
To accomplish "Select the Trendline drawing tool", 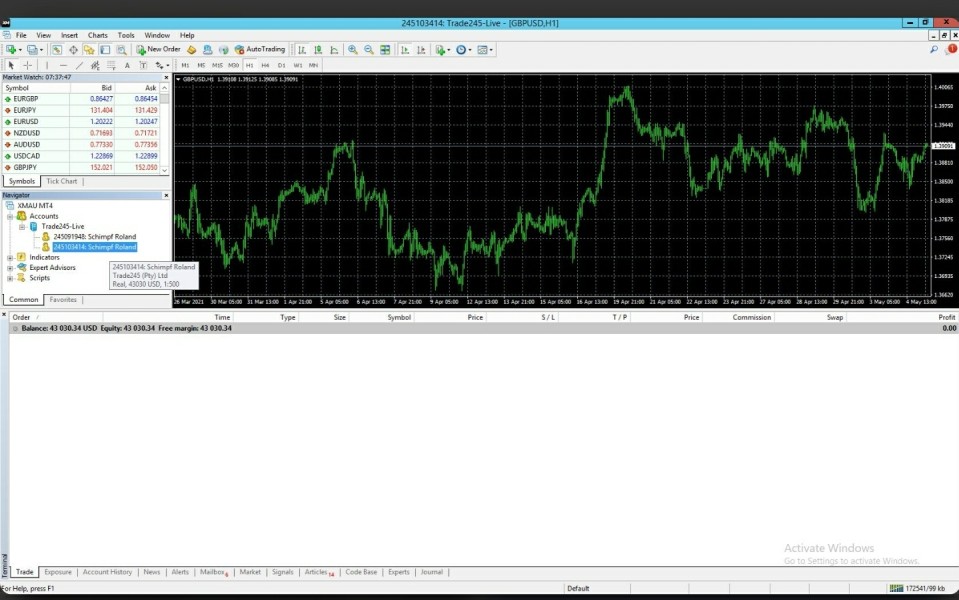I will click(x=79, y=65).
